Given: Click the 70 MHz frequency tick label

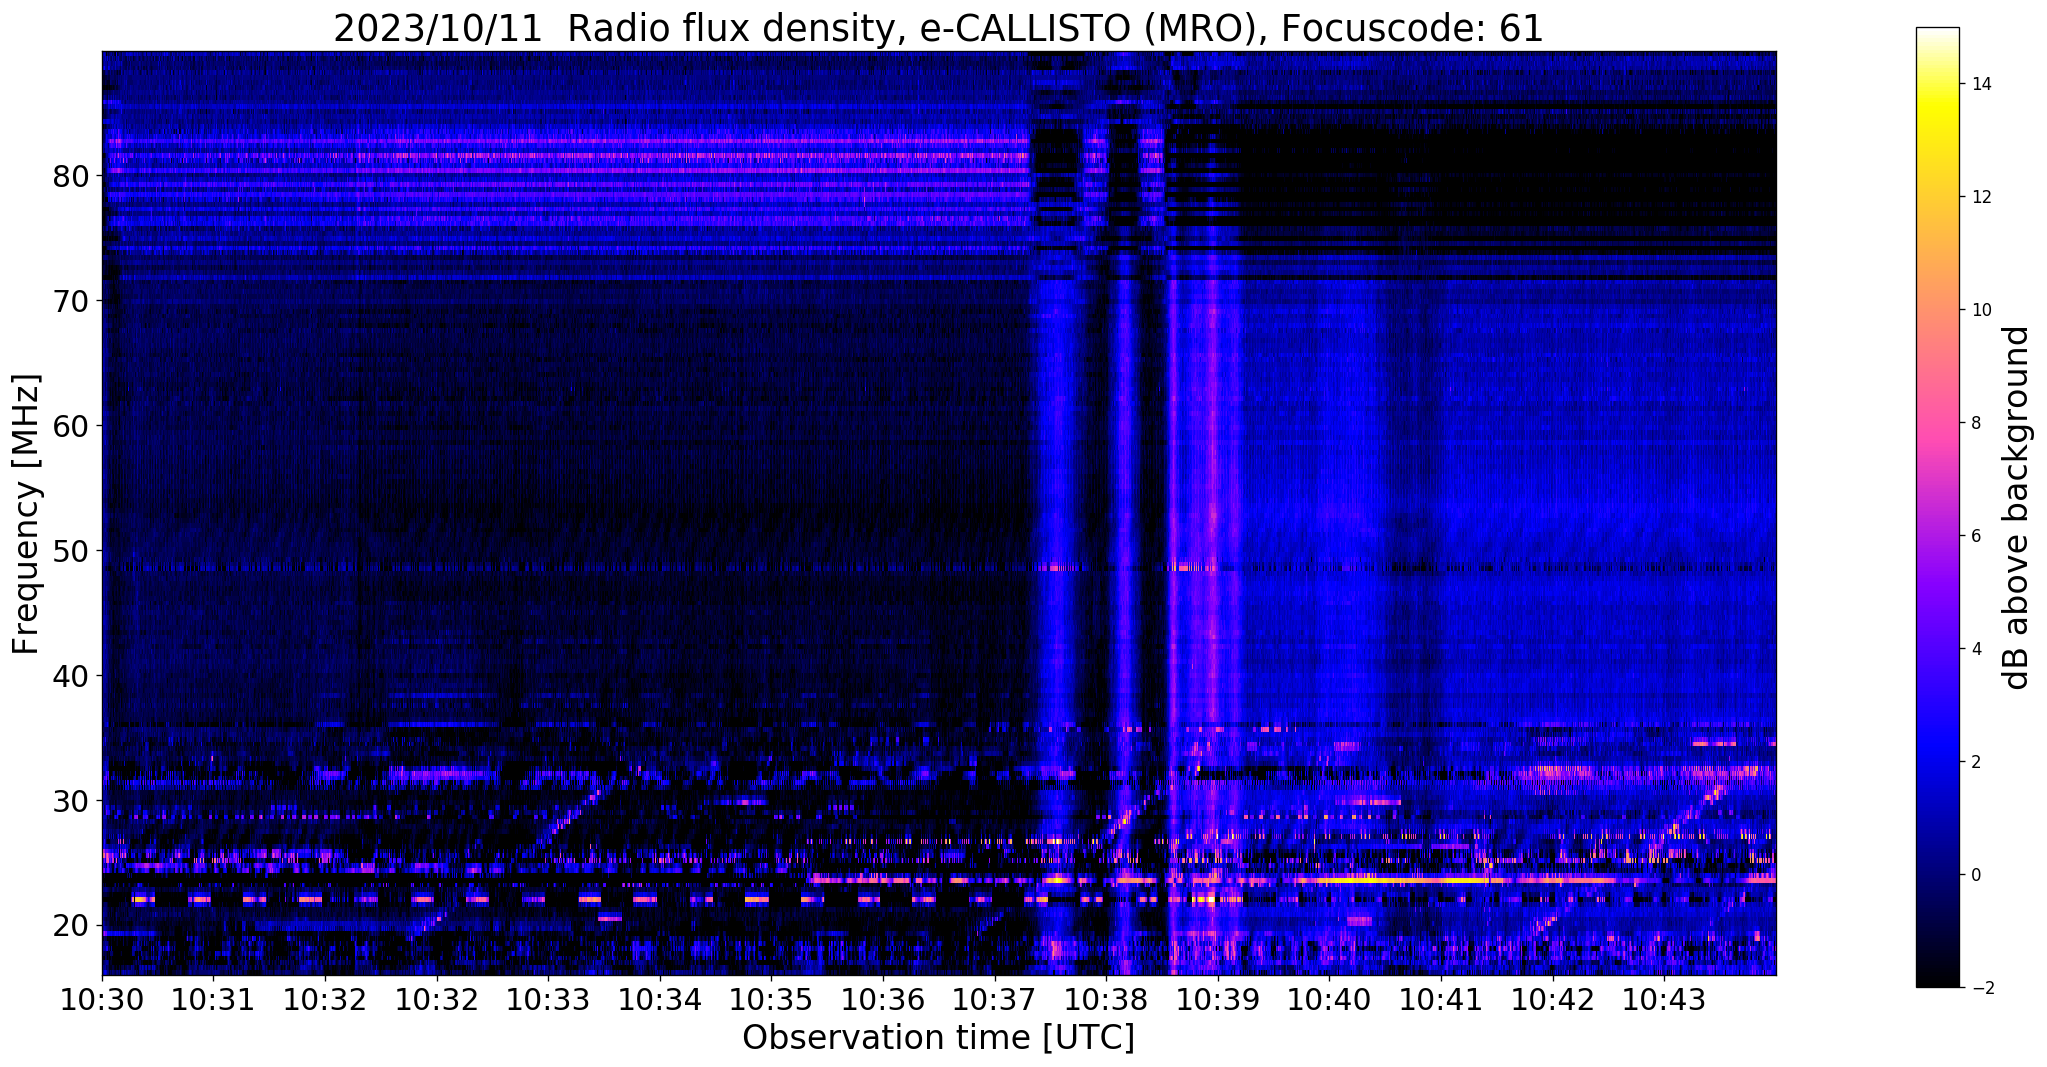Looking at the screenshot, I should pyautogui.click(x=70, y=301).
